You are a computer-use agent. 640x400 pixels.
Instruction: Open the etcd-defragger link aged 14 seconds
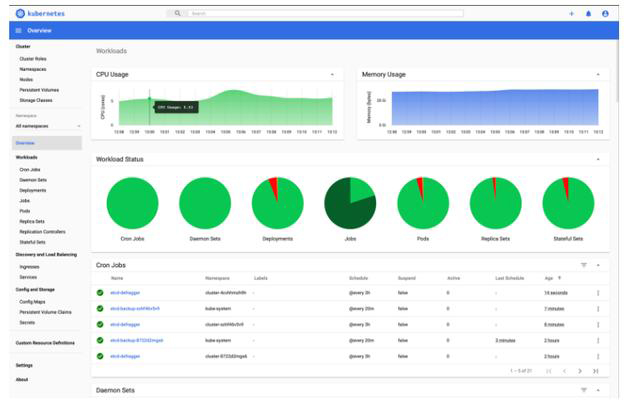(125, 293)
